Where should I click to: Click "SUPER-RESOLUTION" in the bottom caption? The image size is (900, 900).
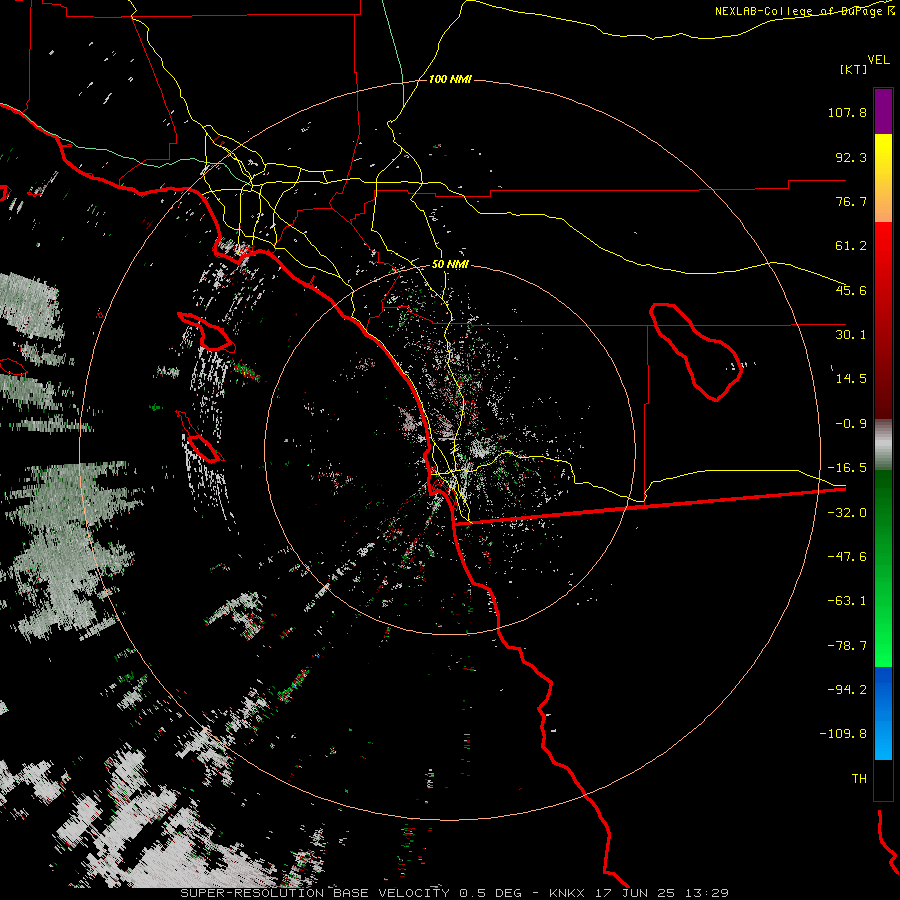click(x=252, y=893)
